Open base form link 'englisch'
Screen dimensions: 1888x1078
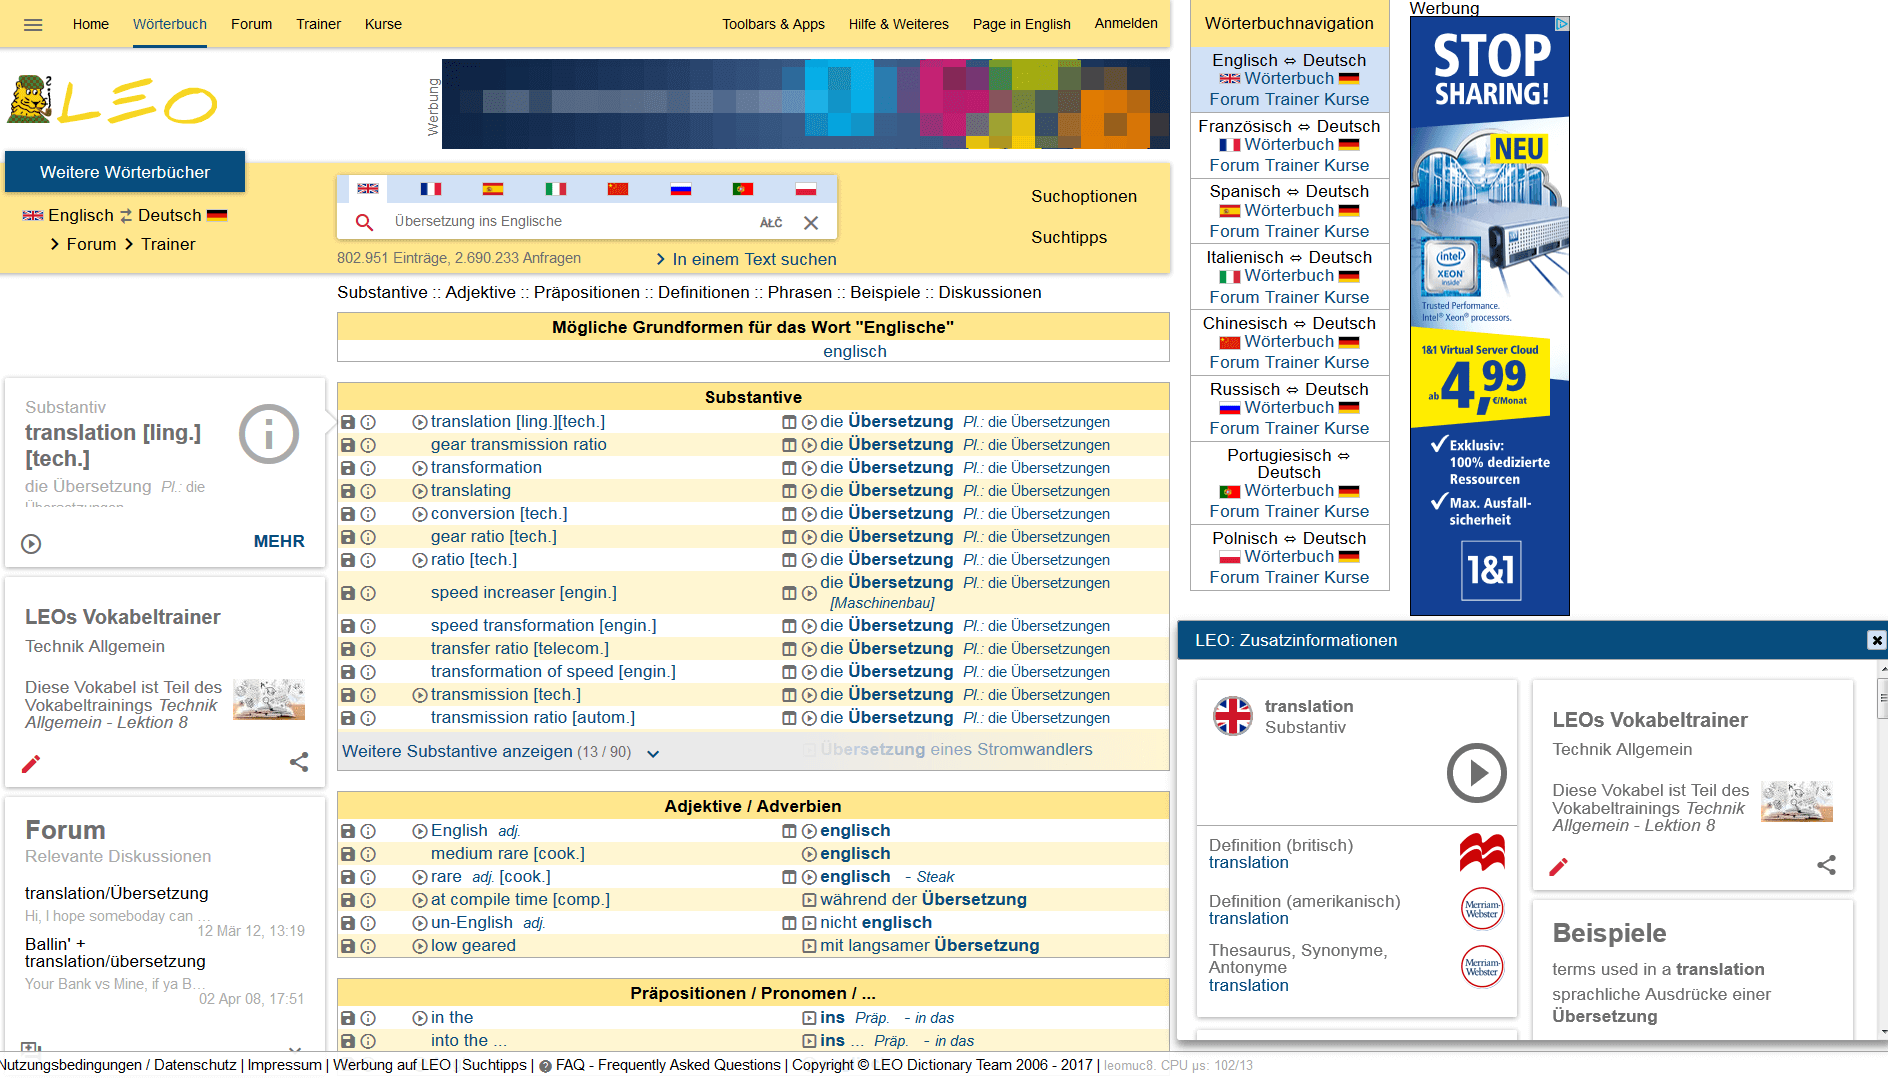(855, 351)
